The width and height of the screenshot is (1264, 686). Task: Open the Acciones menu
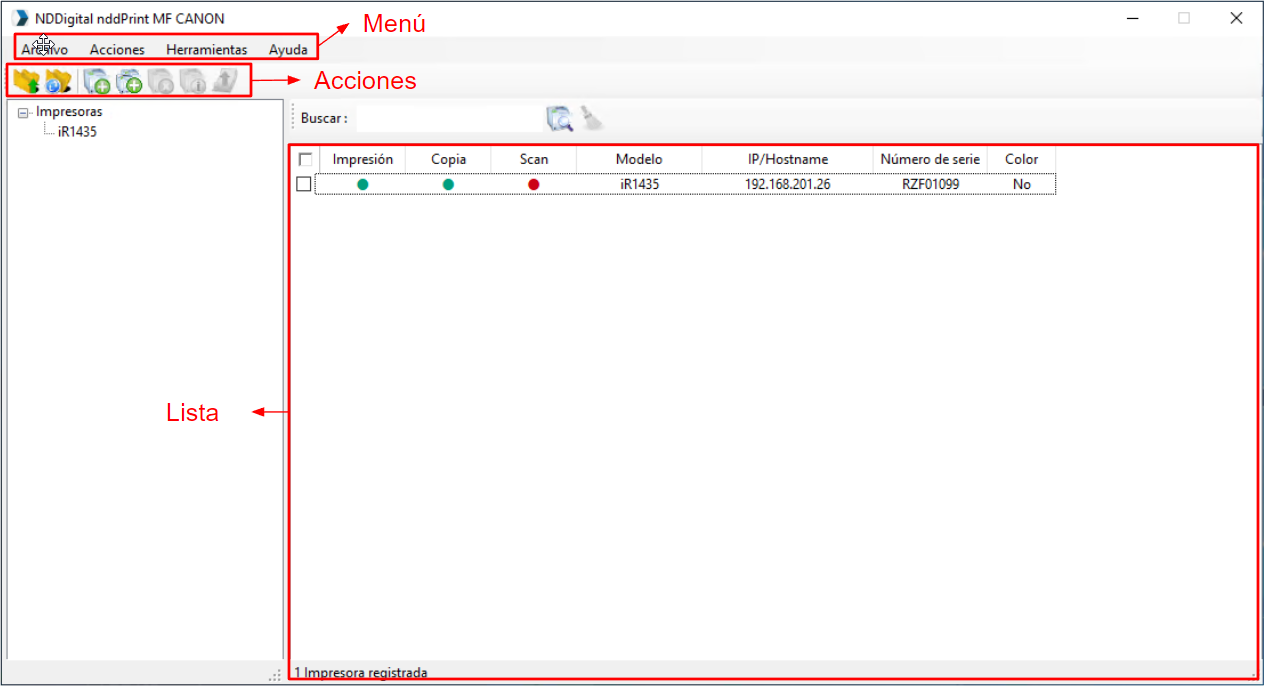pyautogui.click(x=117, y=49)
